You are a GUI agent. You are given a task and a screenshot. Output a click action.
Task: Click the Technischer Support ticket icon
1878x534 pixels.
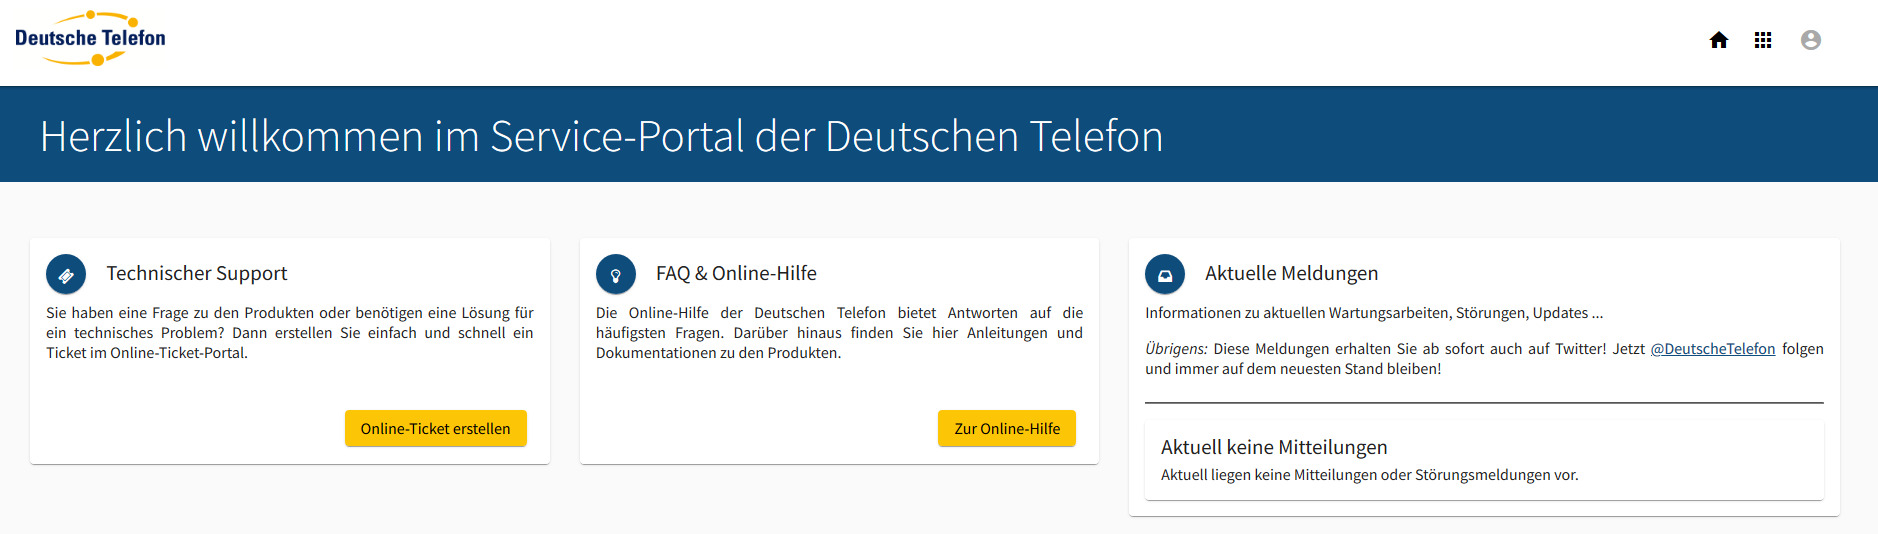(x=66, y=274)
